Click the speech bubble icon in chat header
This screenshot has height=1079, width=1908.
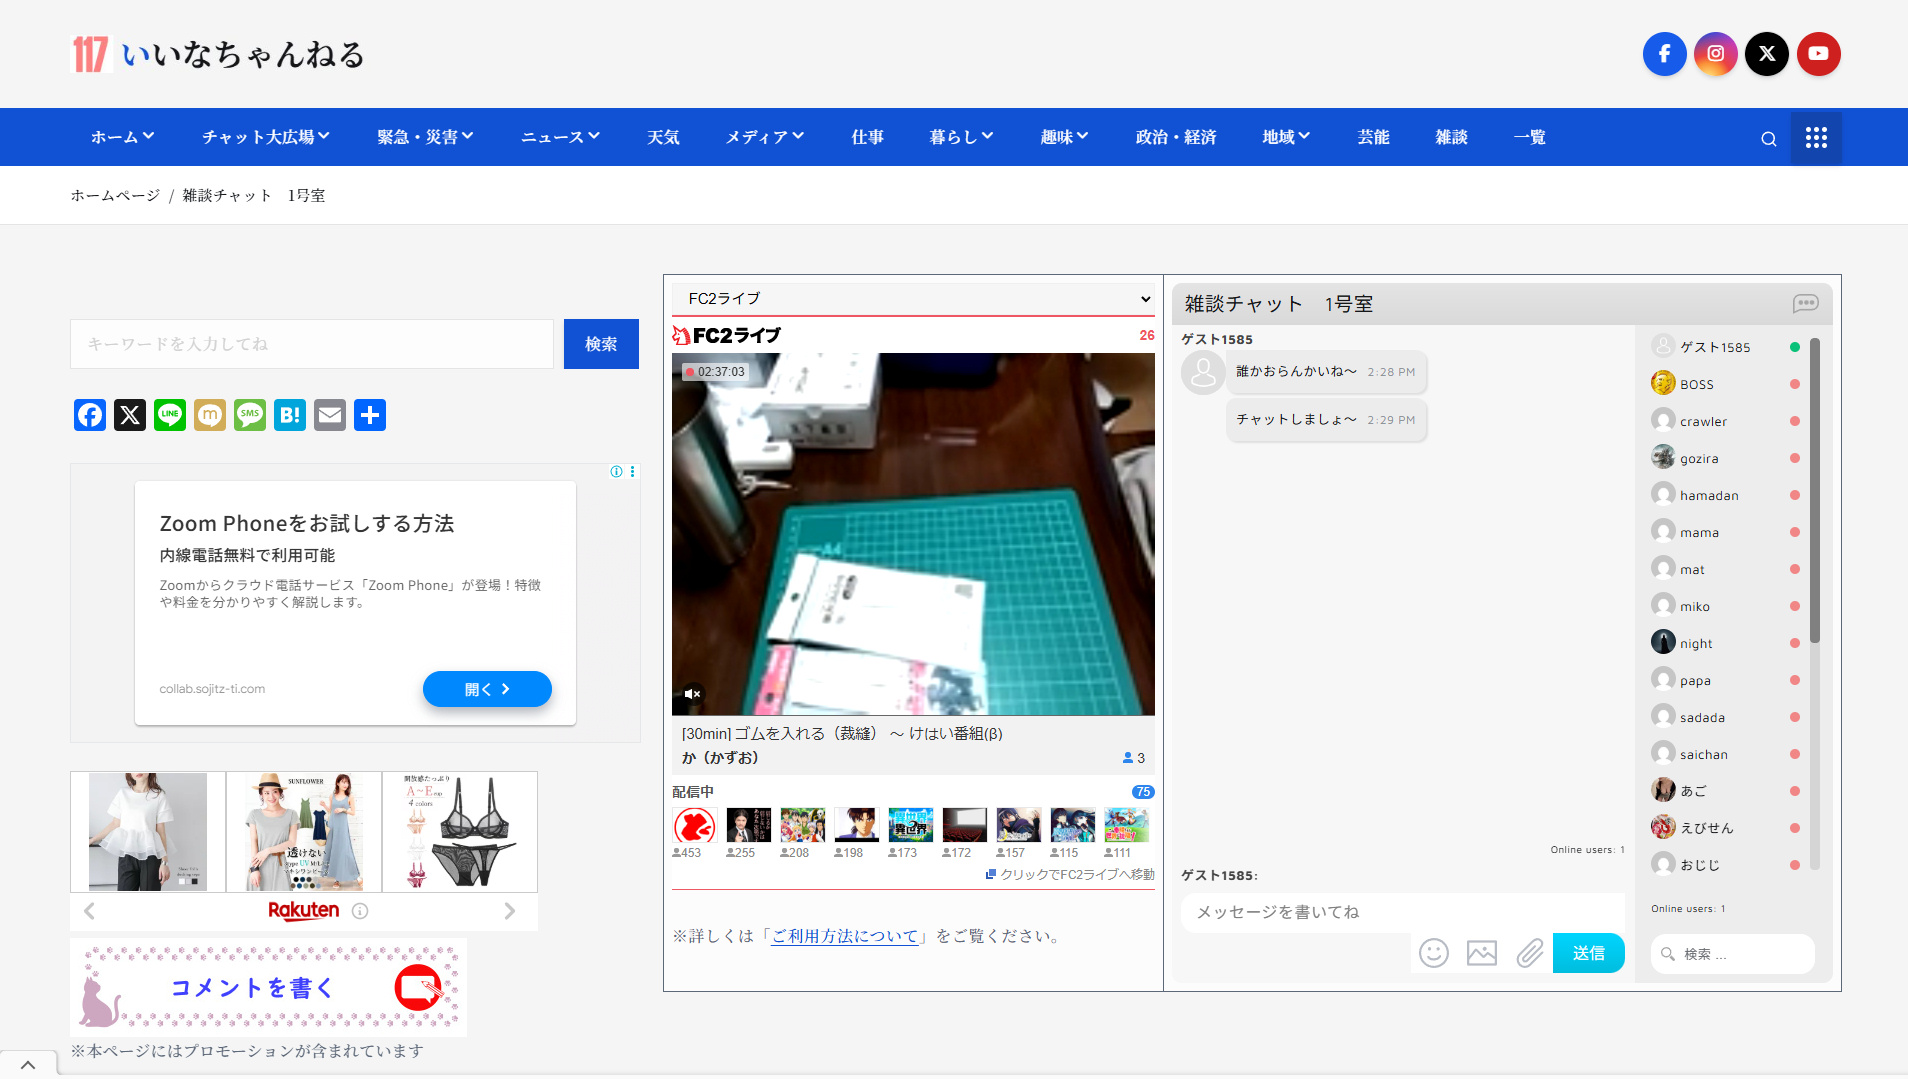[x=1805, y=303]
